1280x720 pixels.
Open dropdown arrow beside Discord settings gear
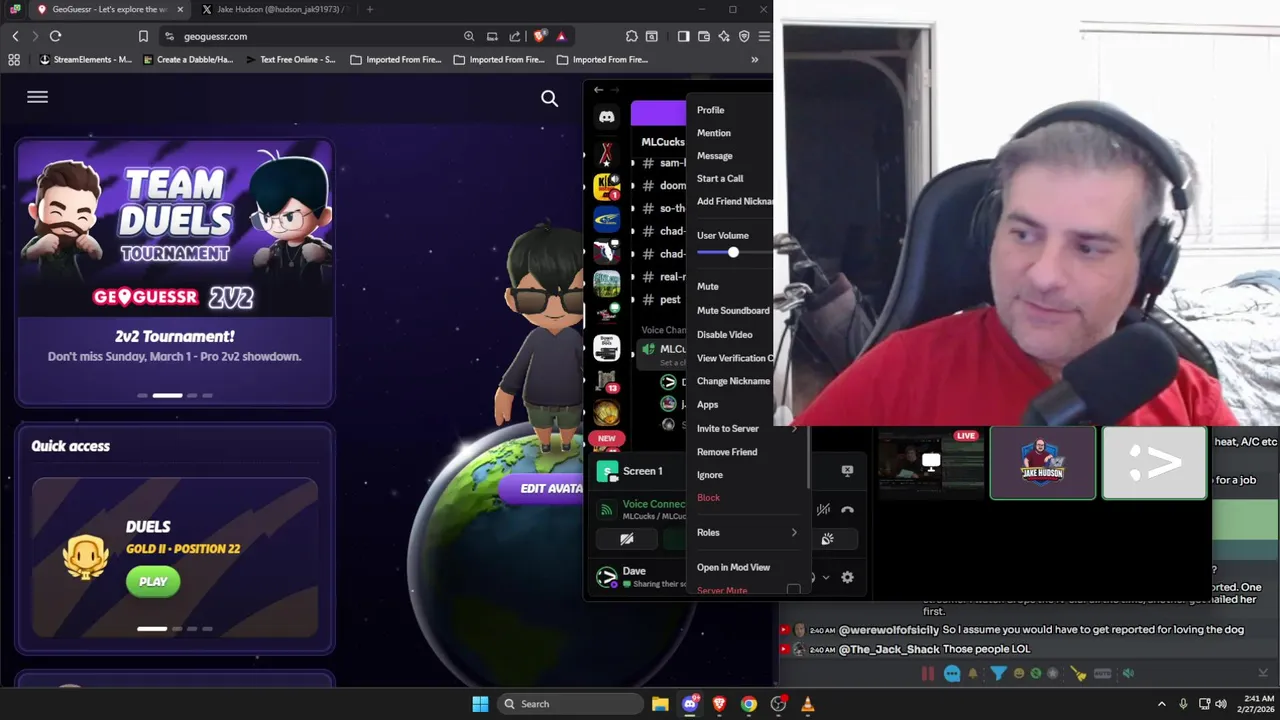(x=825, y=577)
